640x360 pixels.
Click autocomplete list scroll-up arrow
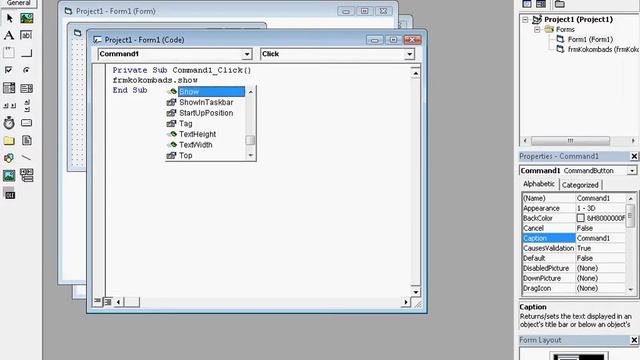point(251,92)
